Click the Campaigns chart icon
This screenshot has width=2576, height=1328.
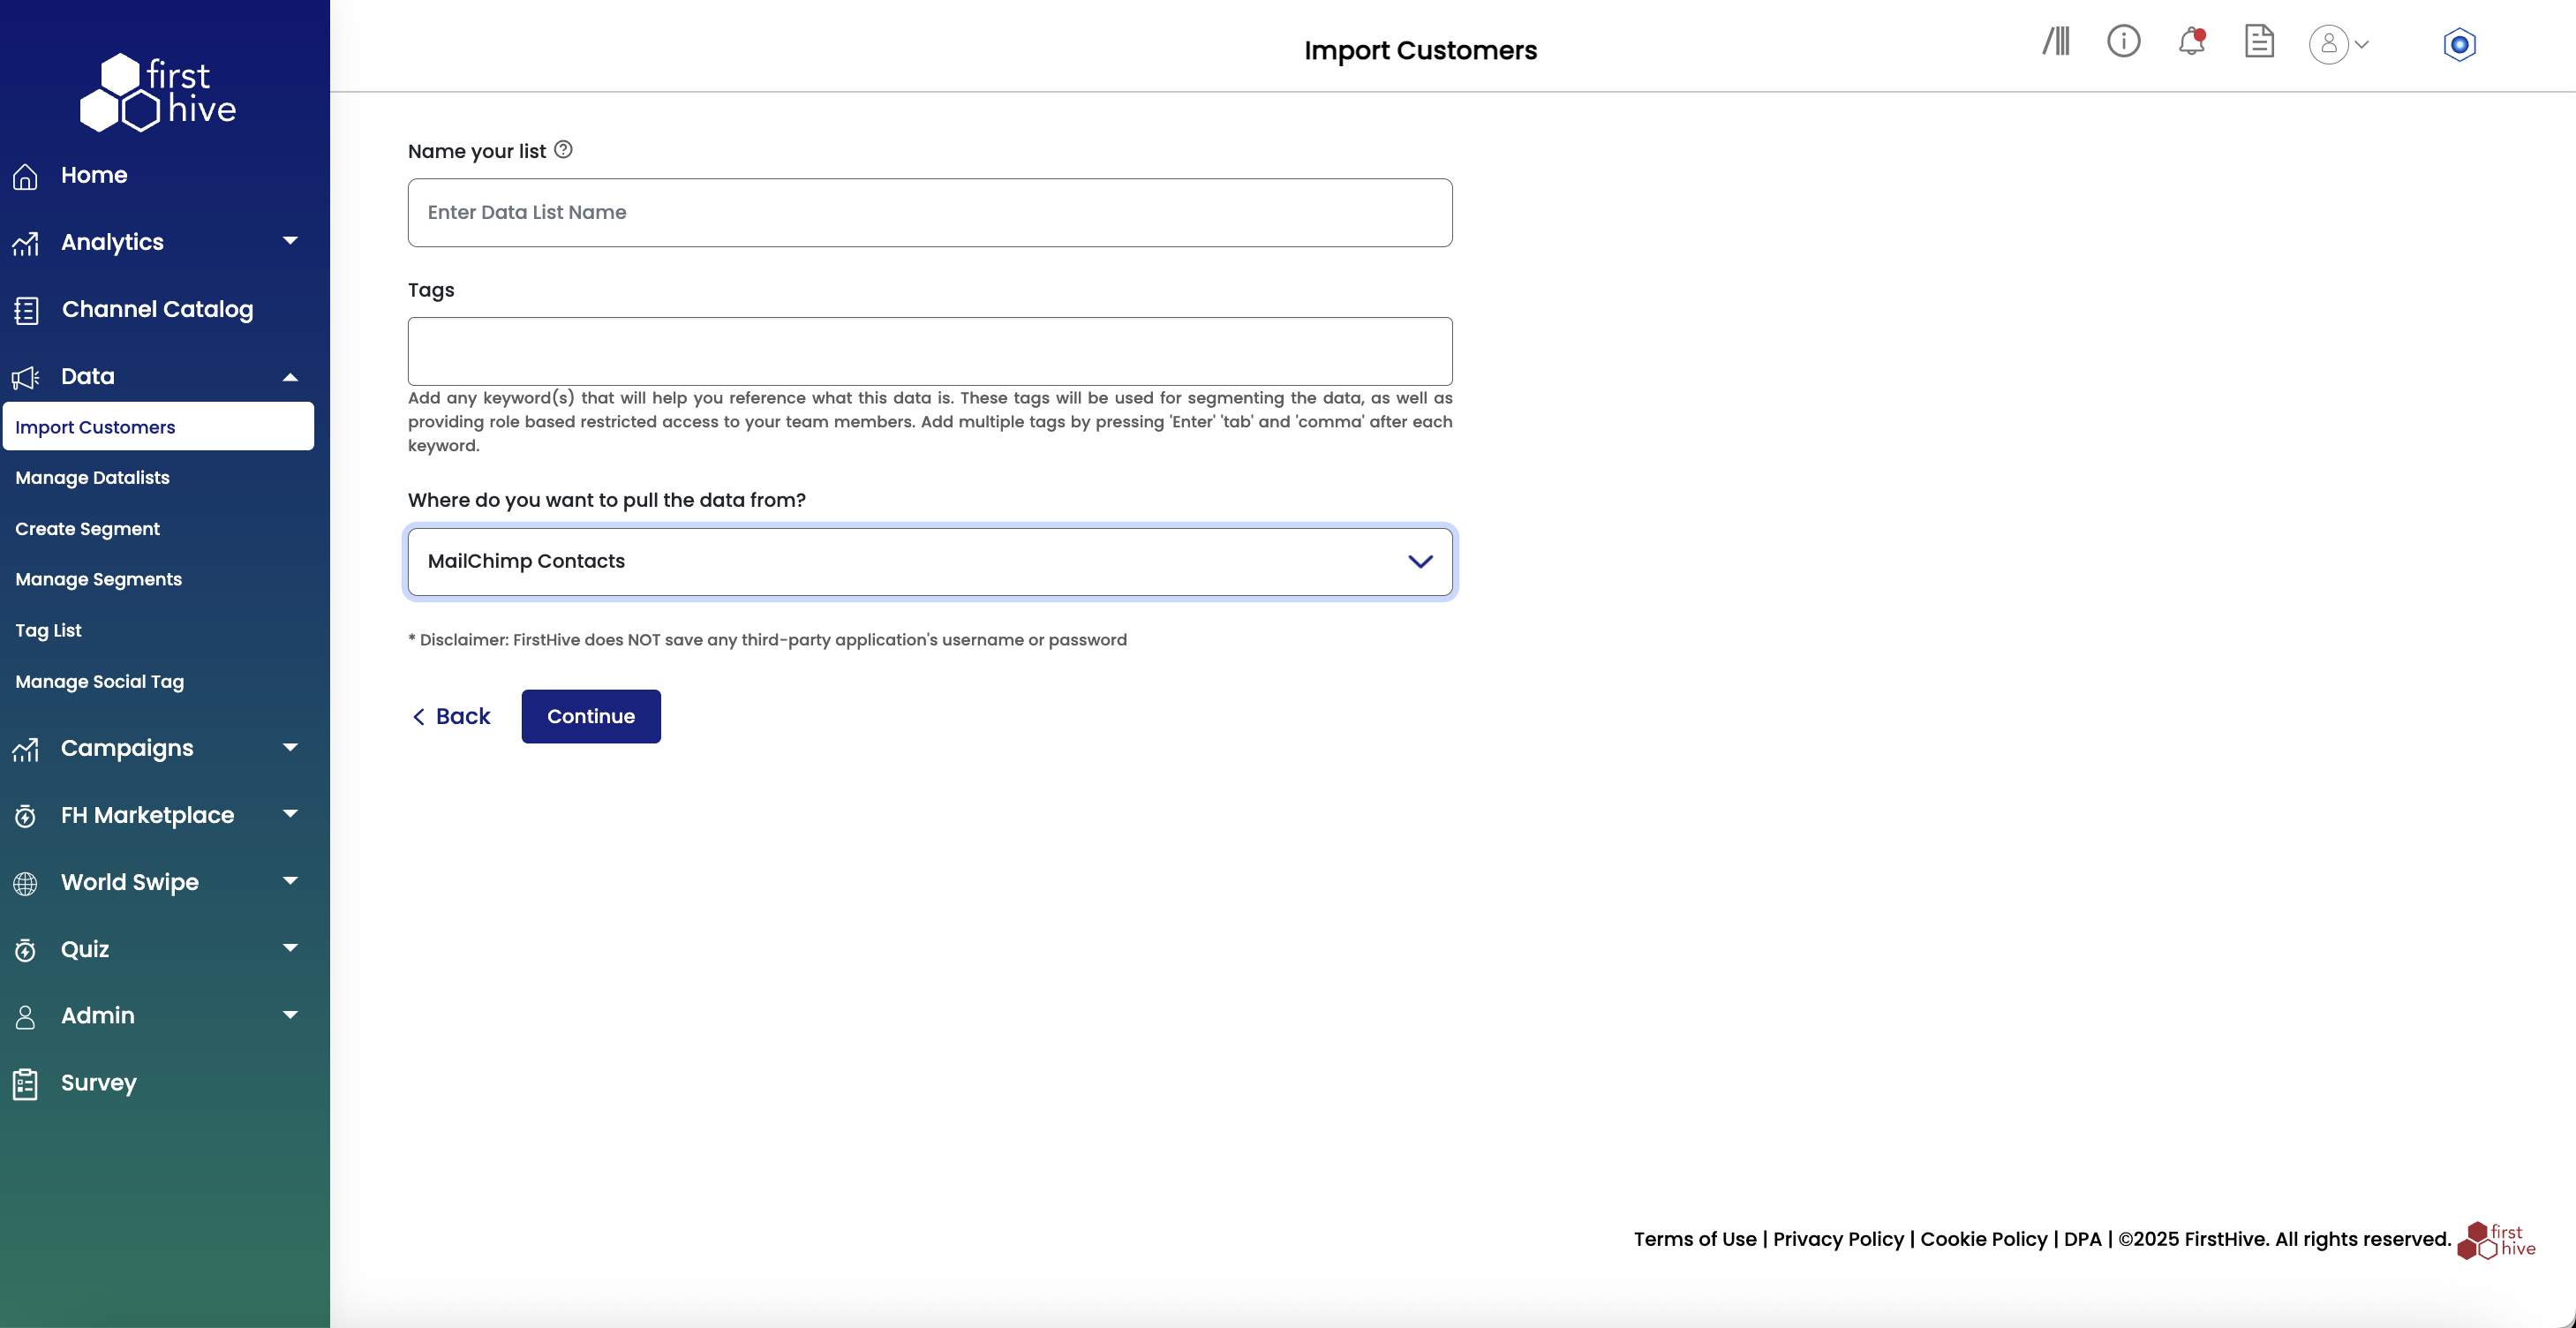(26, 749)
